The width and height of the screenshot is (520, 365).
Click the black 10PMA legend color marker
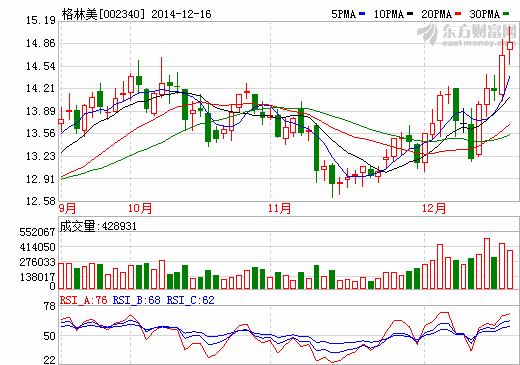pos(410,14)
